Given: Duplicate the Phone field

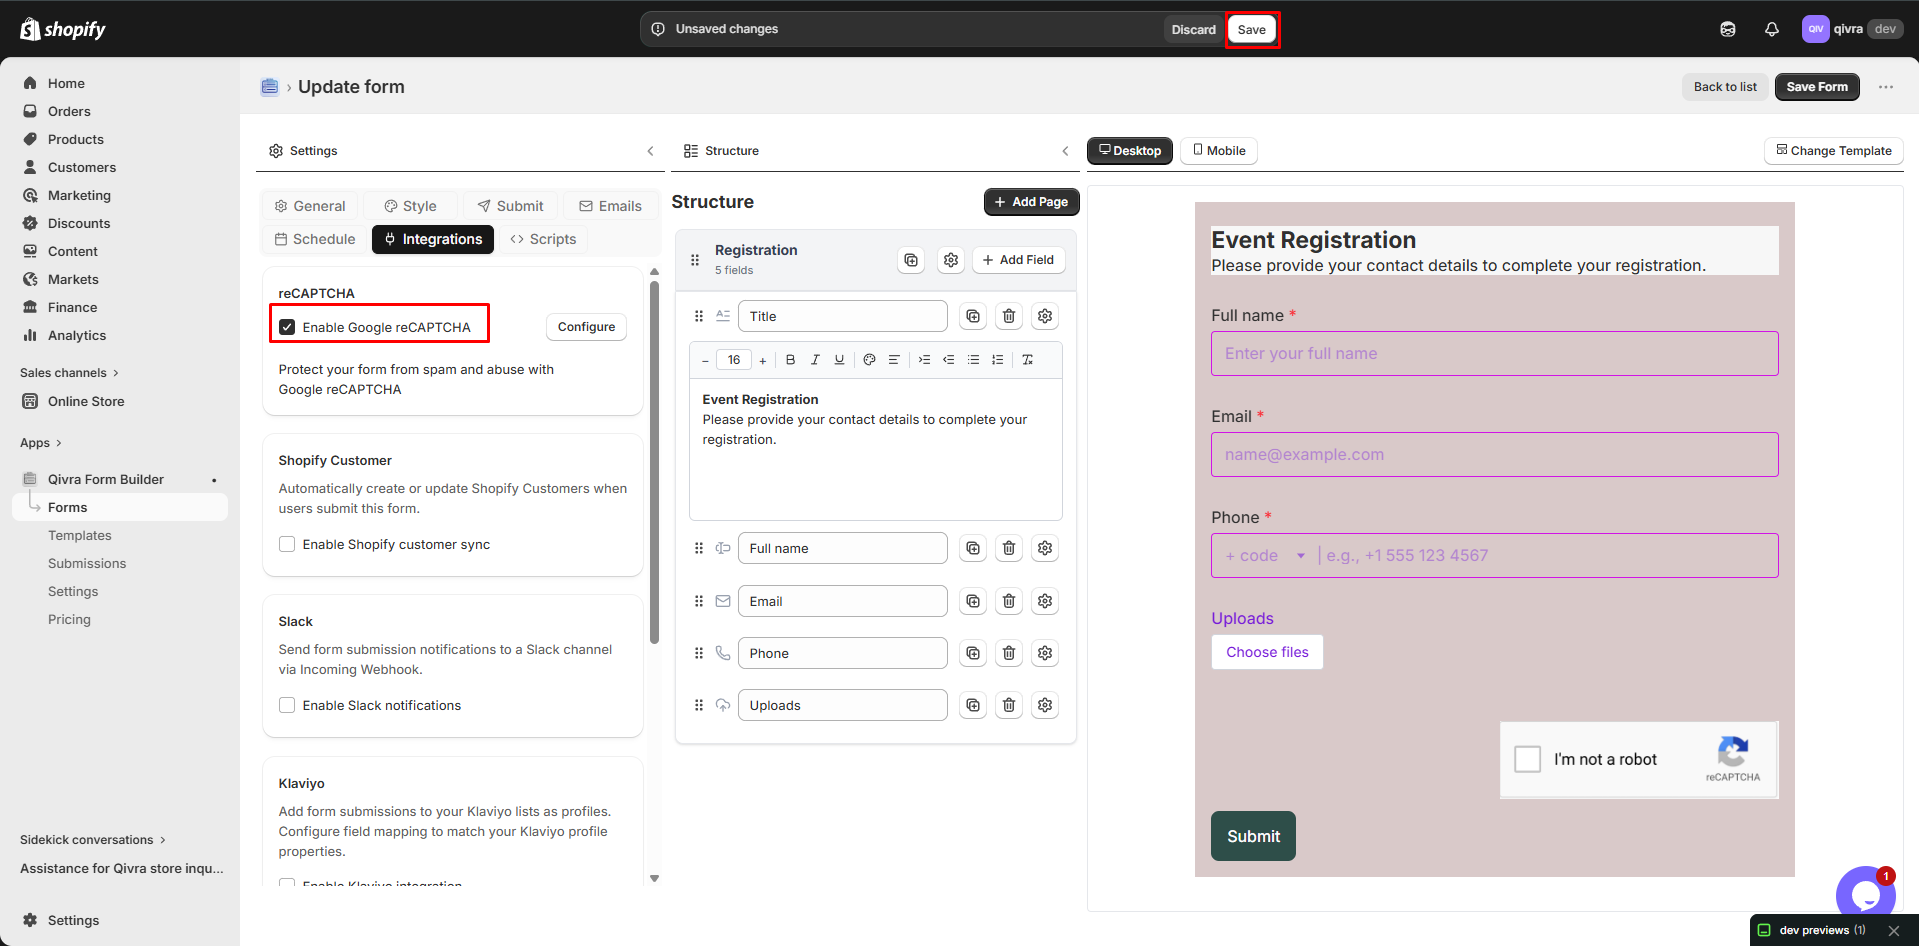Looking at the screenshot, I should [x=973, y=653].
